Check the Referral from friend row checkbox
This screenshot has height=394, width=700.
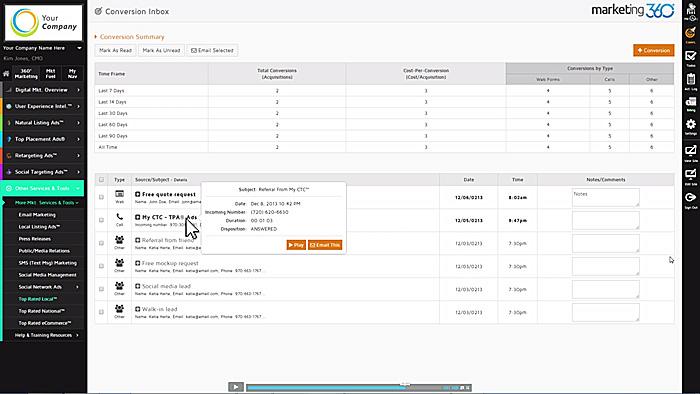click(x=101, y=243)
